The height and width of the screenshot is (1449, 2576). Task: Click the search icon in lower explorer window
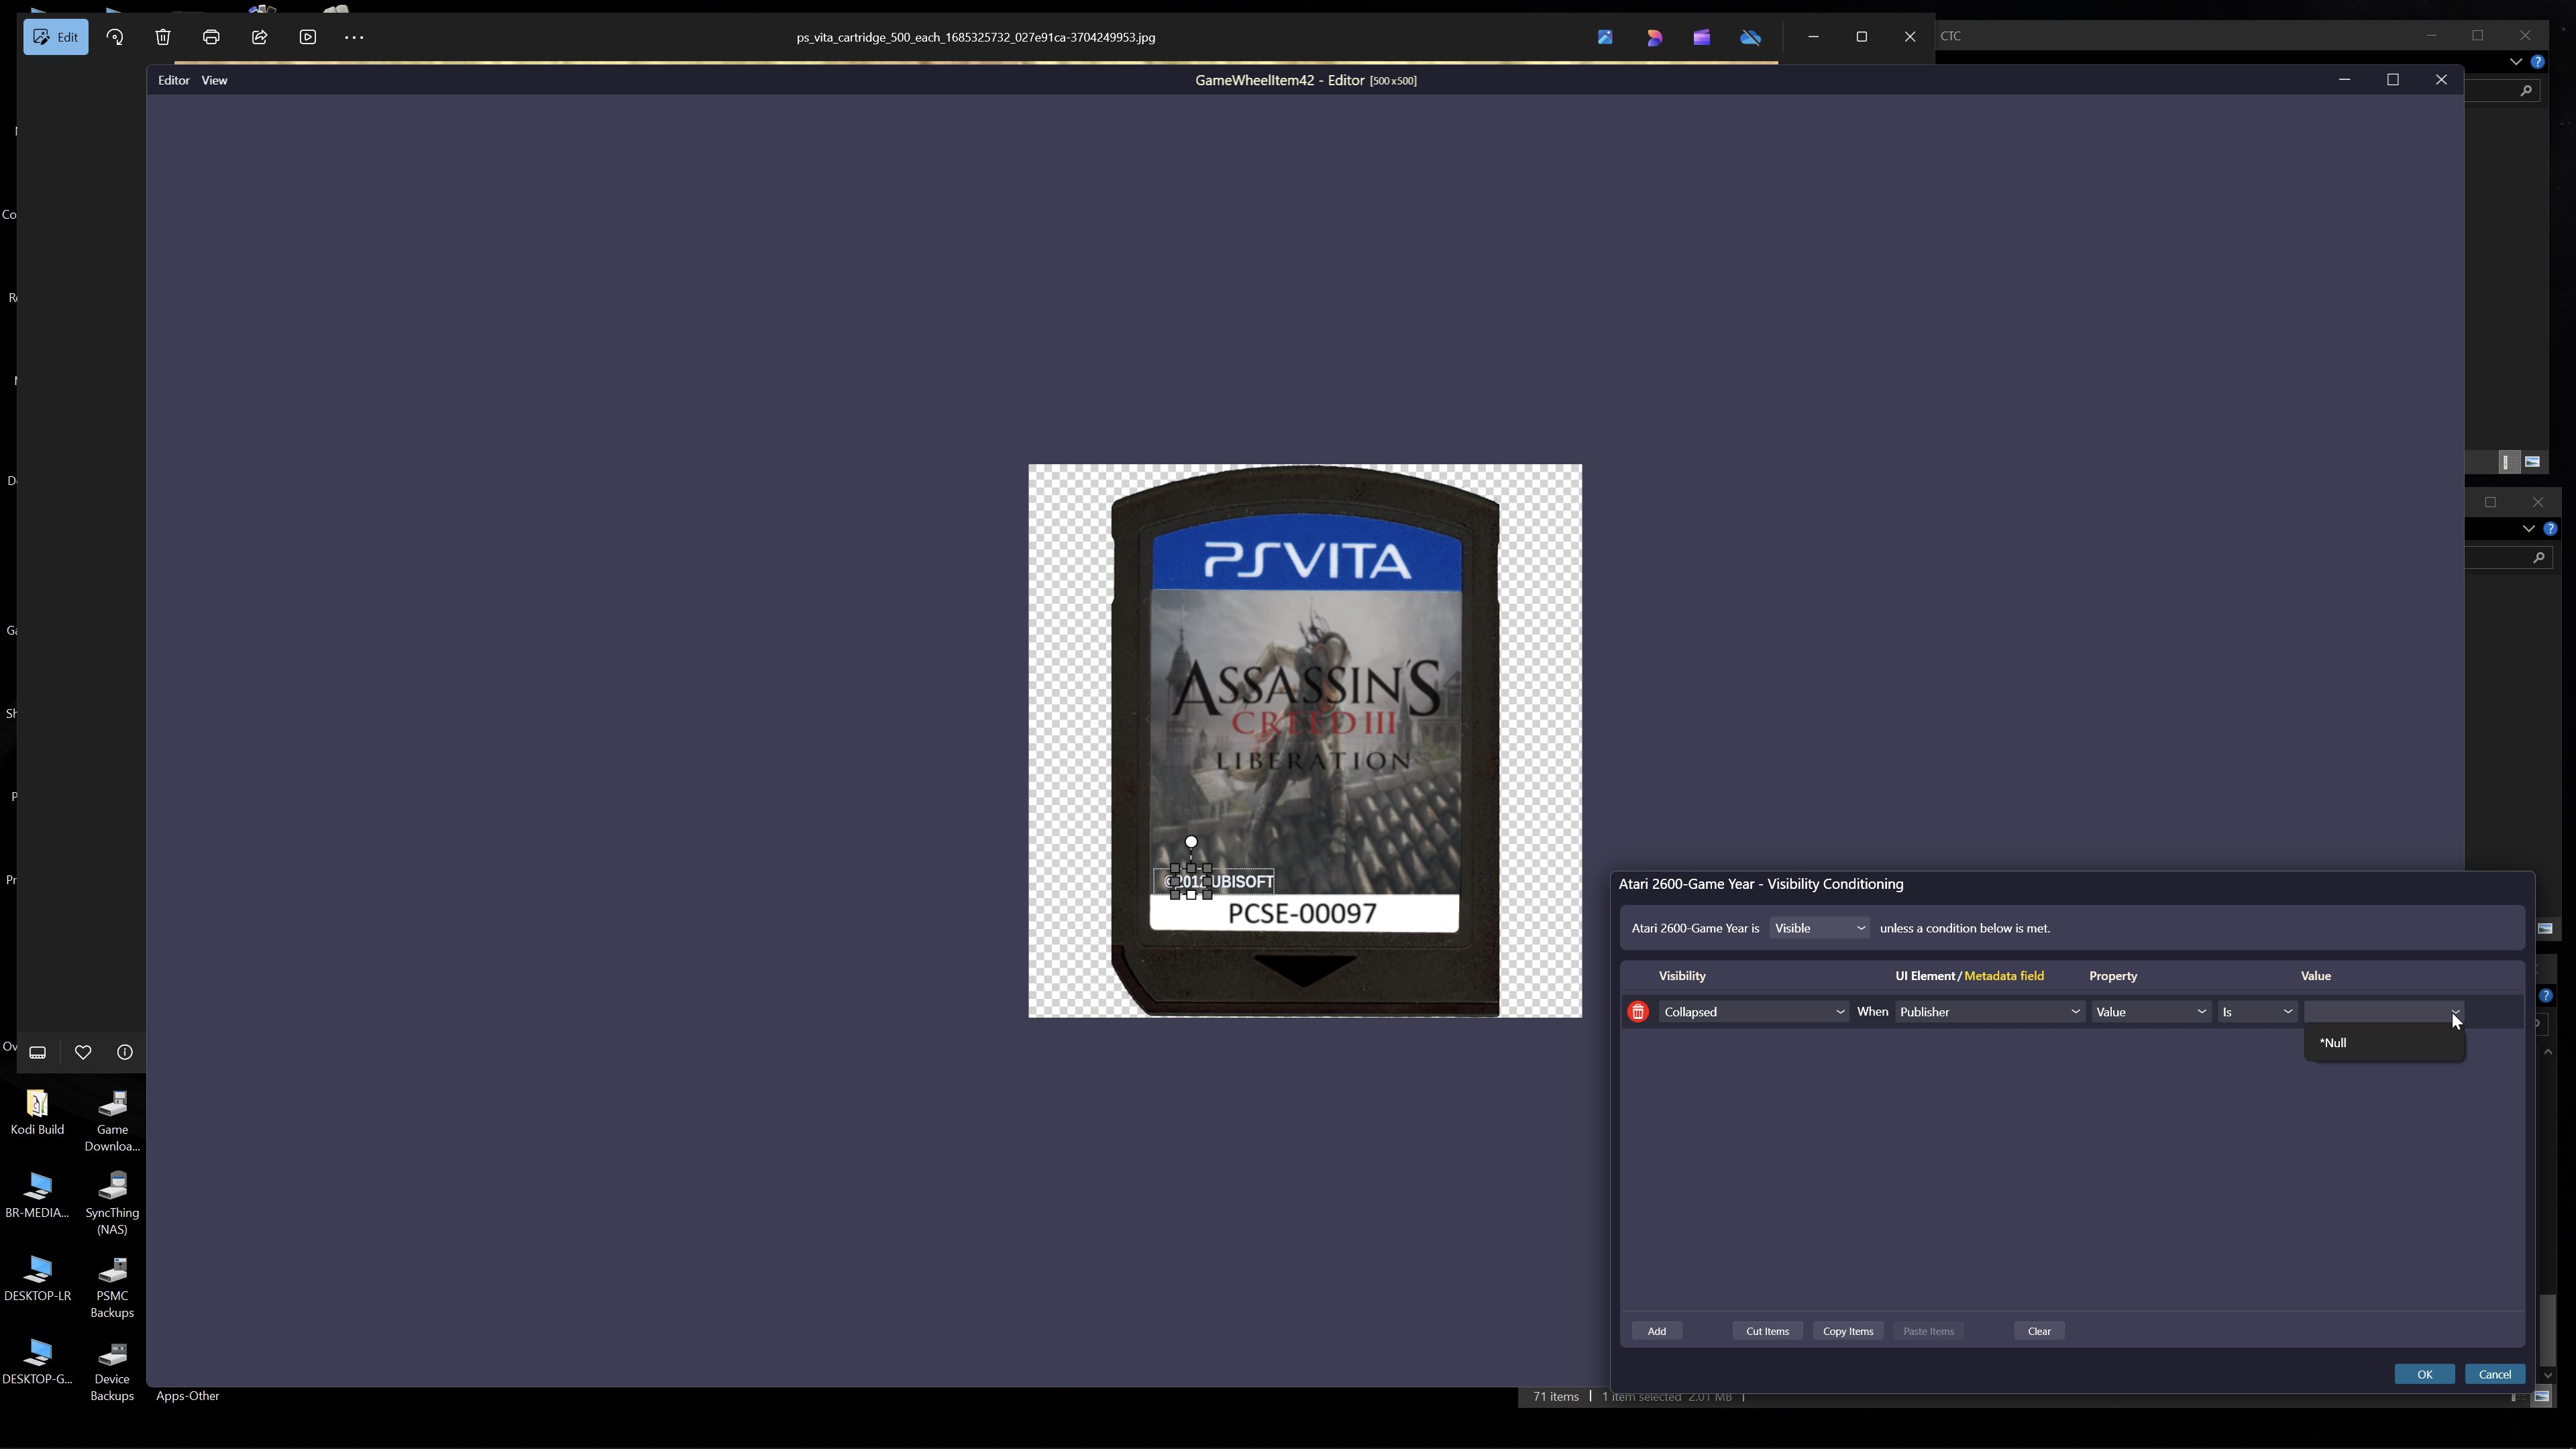tap(2538, 558)
